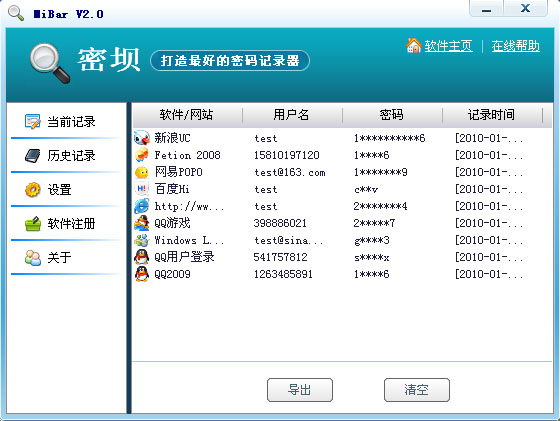This screenshot has height=421, width=560.
Task: Click the 网易POPO smiley icon
Action: click(x=142, y=172)
